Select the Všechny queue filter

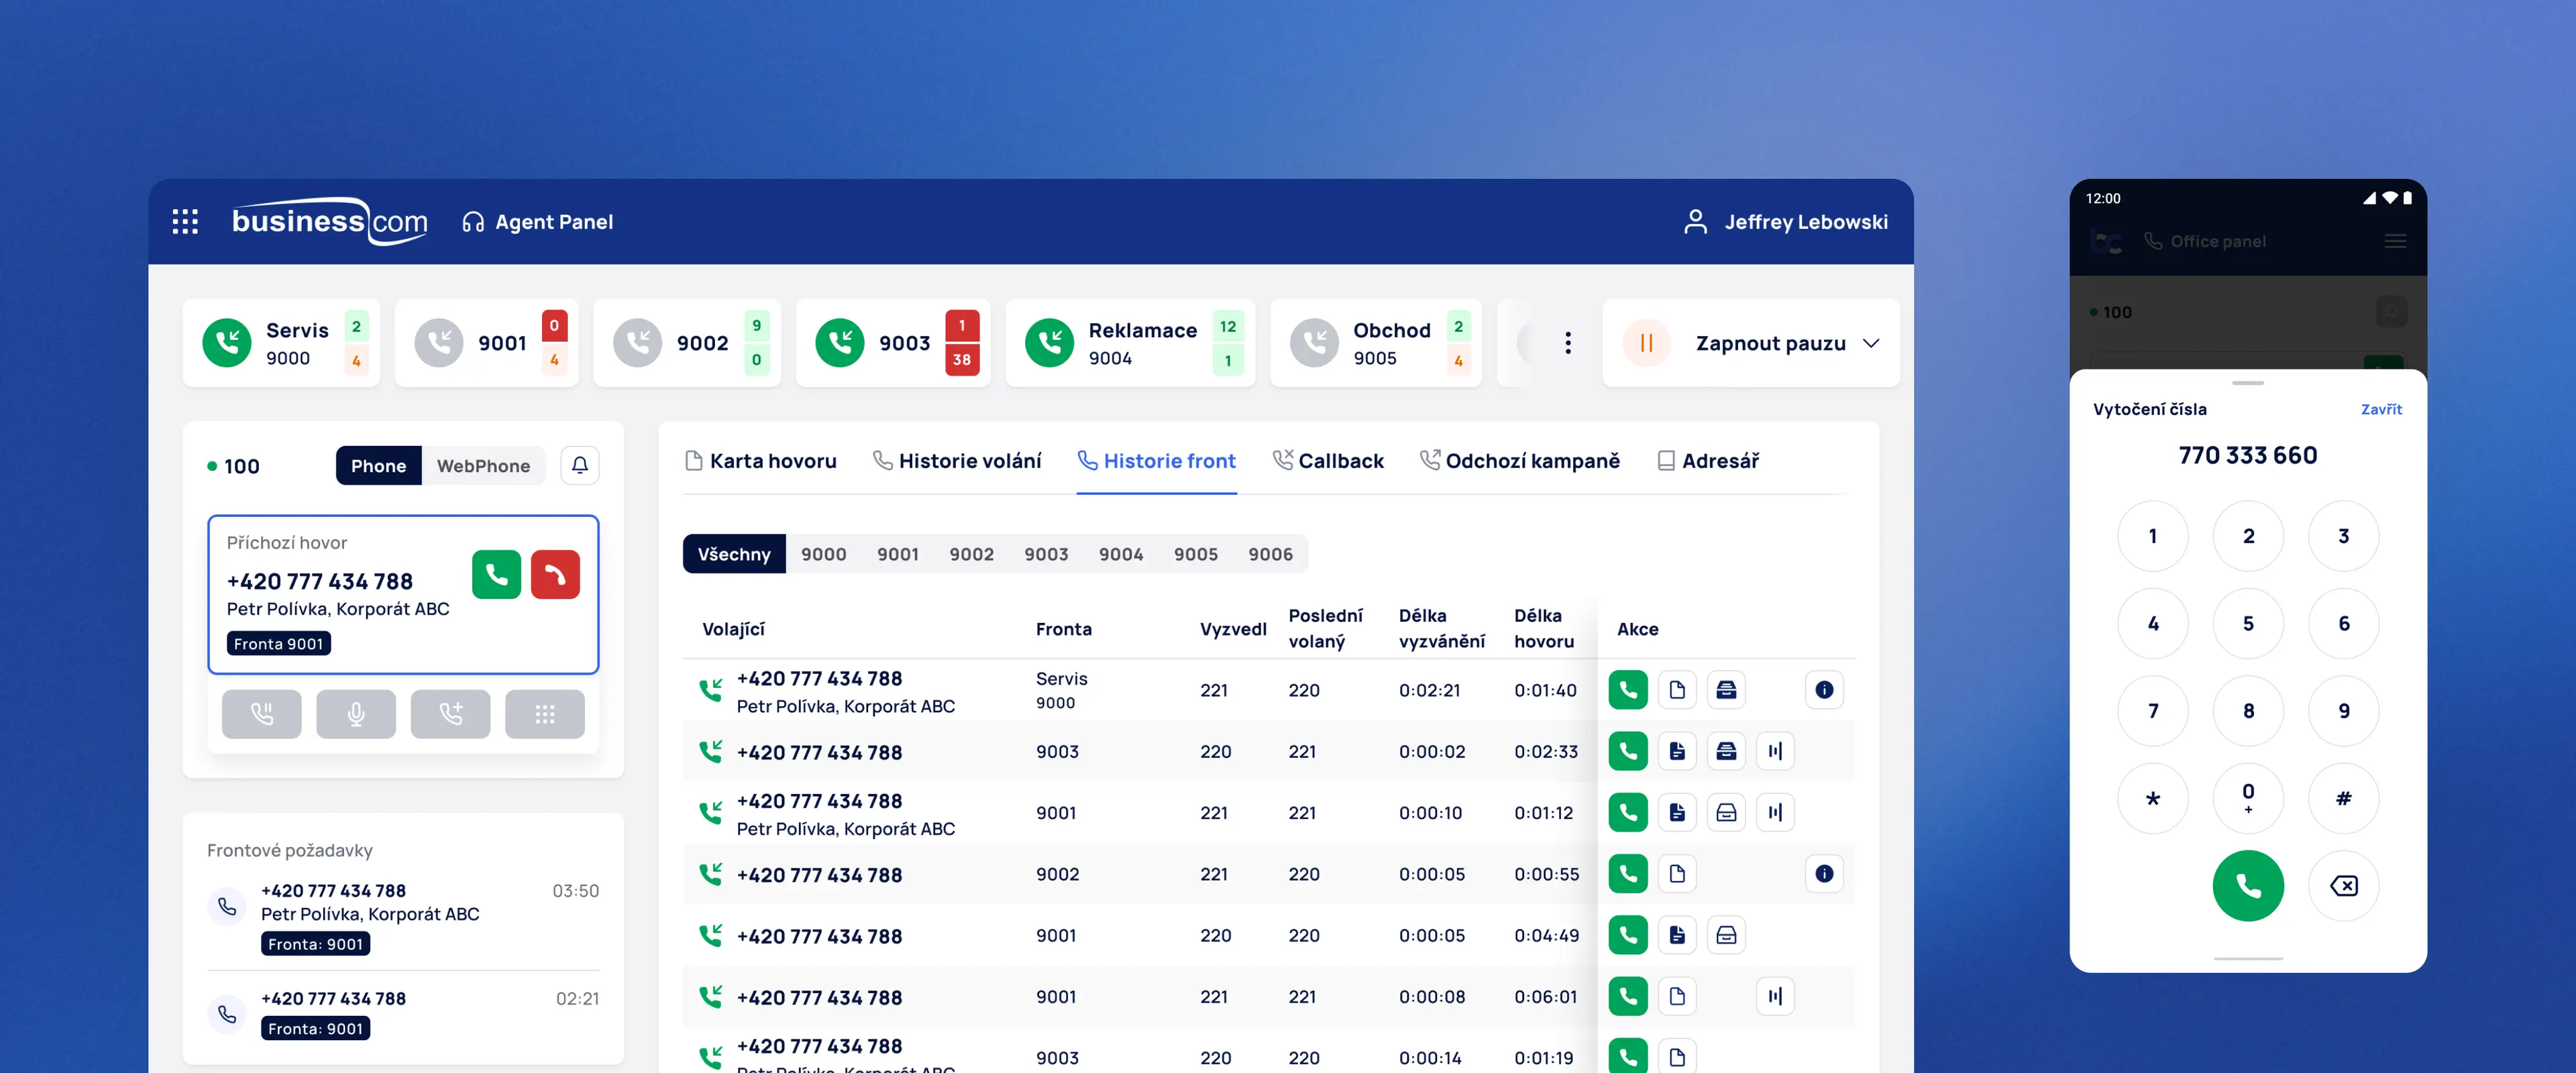[x=734, y=553]
